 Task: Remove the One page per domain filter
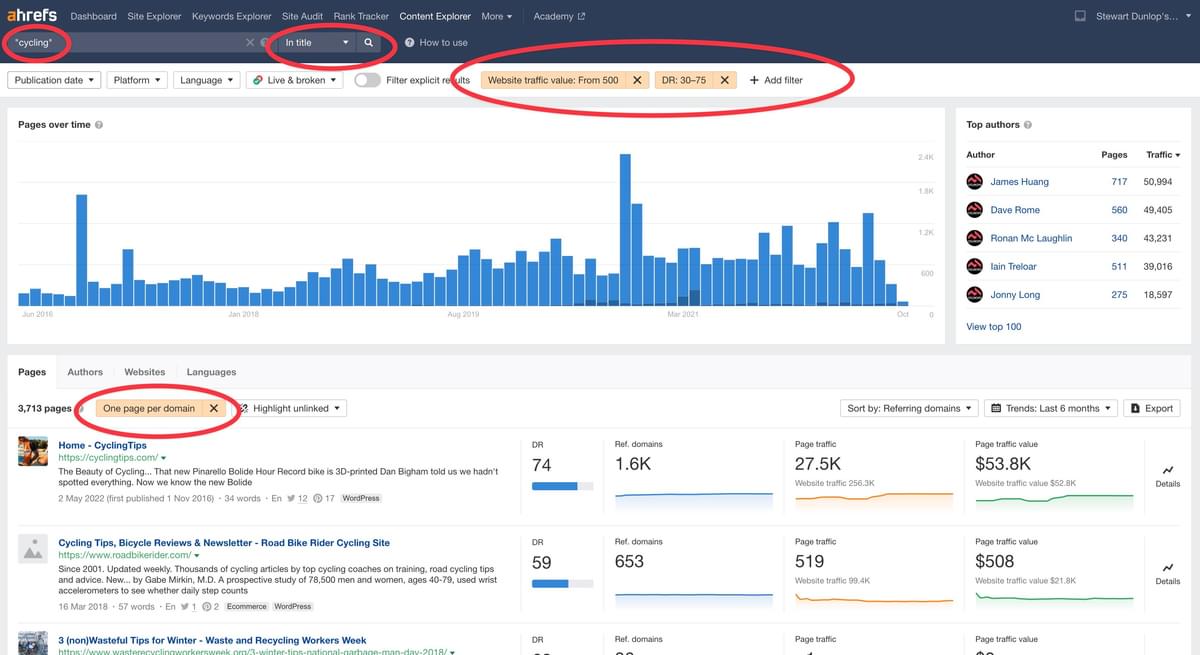point(213,408)
